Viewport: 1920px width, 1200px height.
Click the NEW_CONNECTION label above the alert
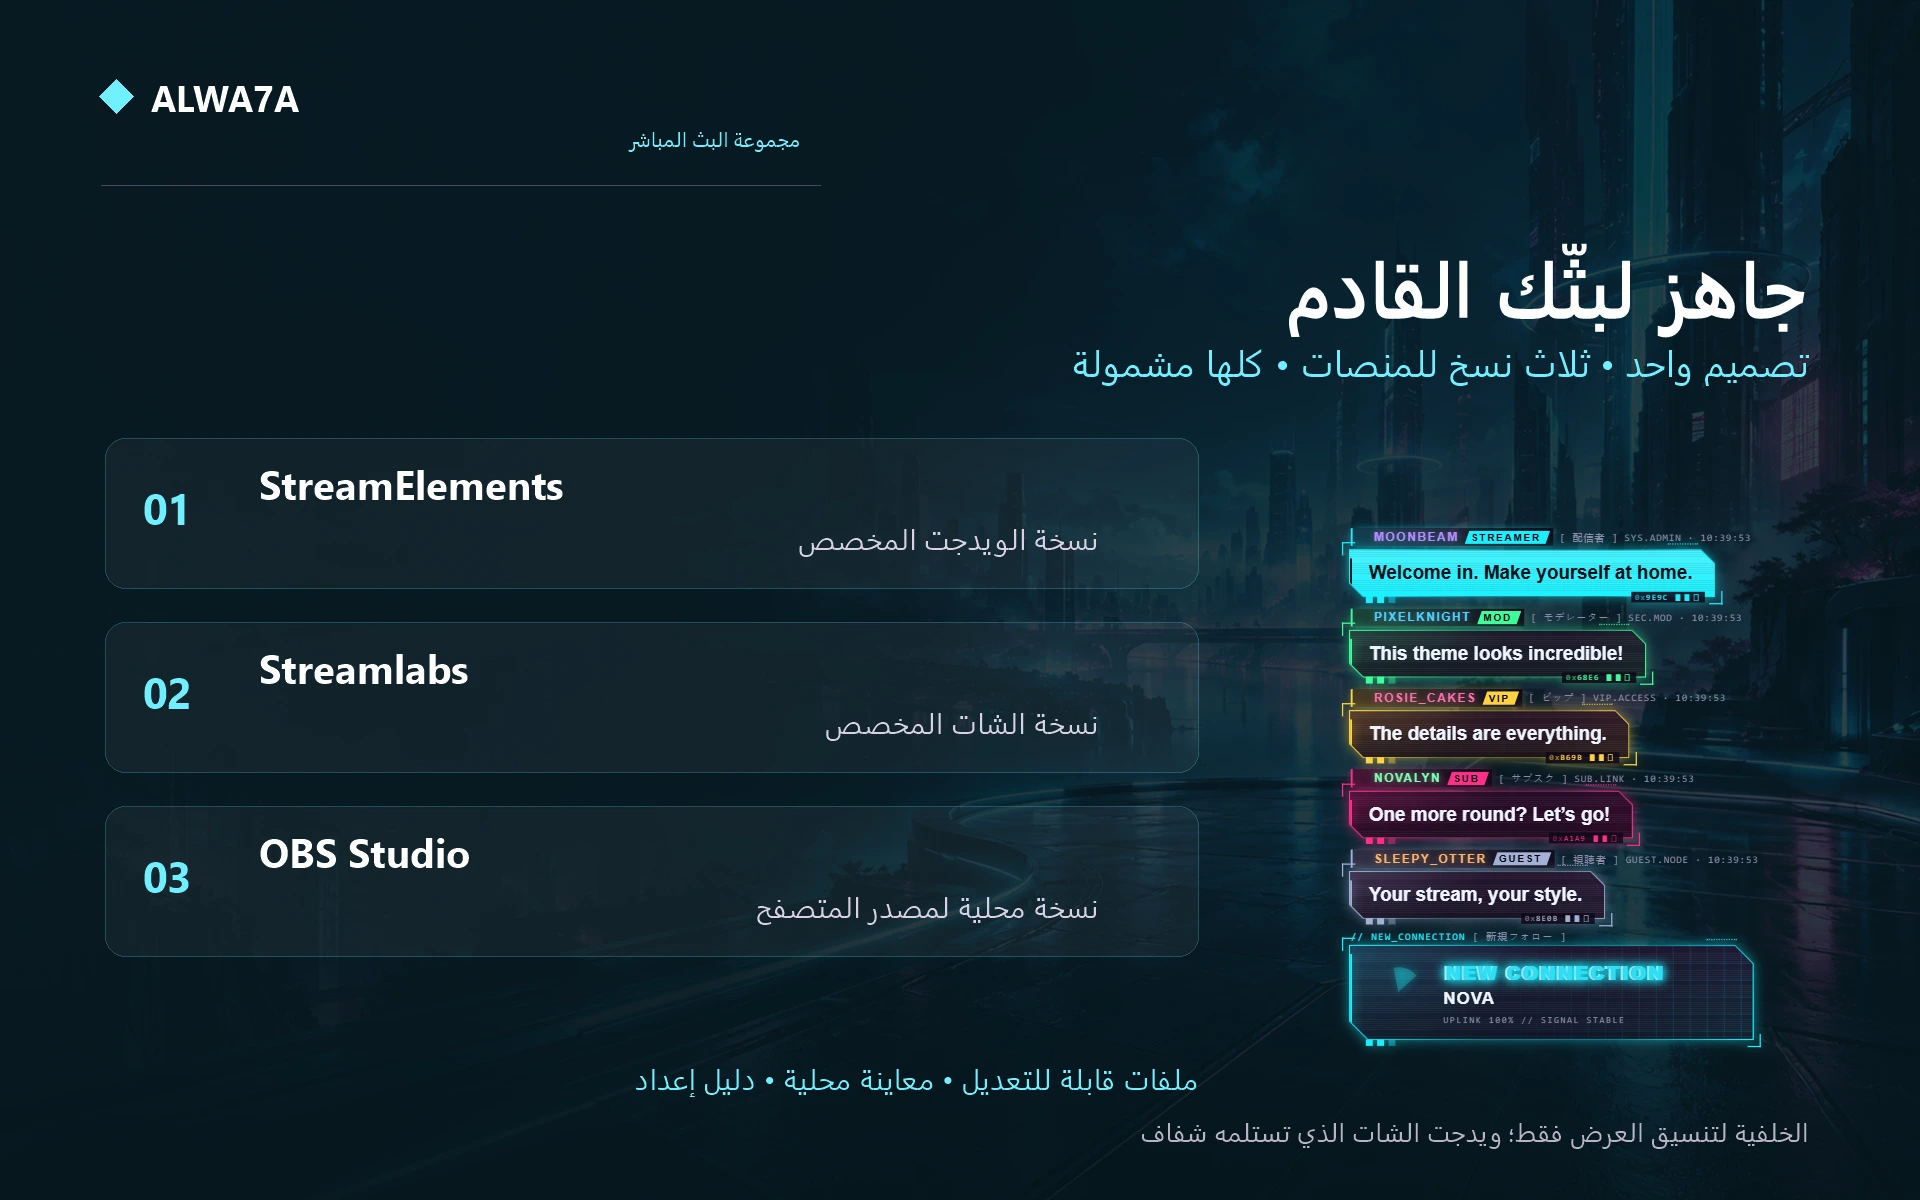tap(1417, 937)
